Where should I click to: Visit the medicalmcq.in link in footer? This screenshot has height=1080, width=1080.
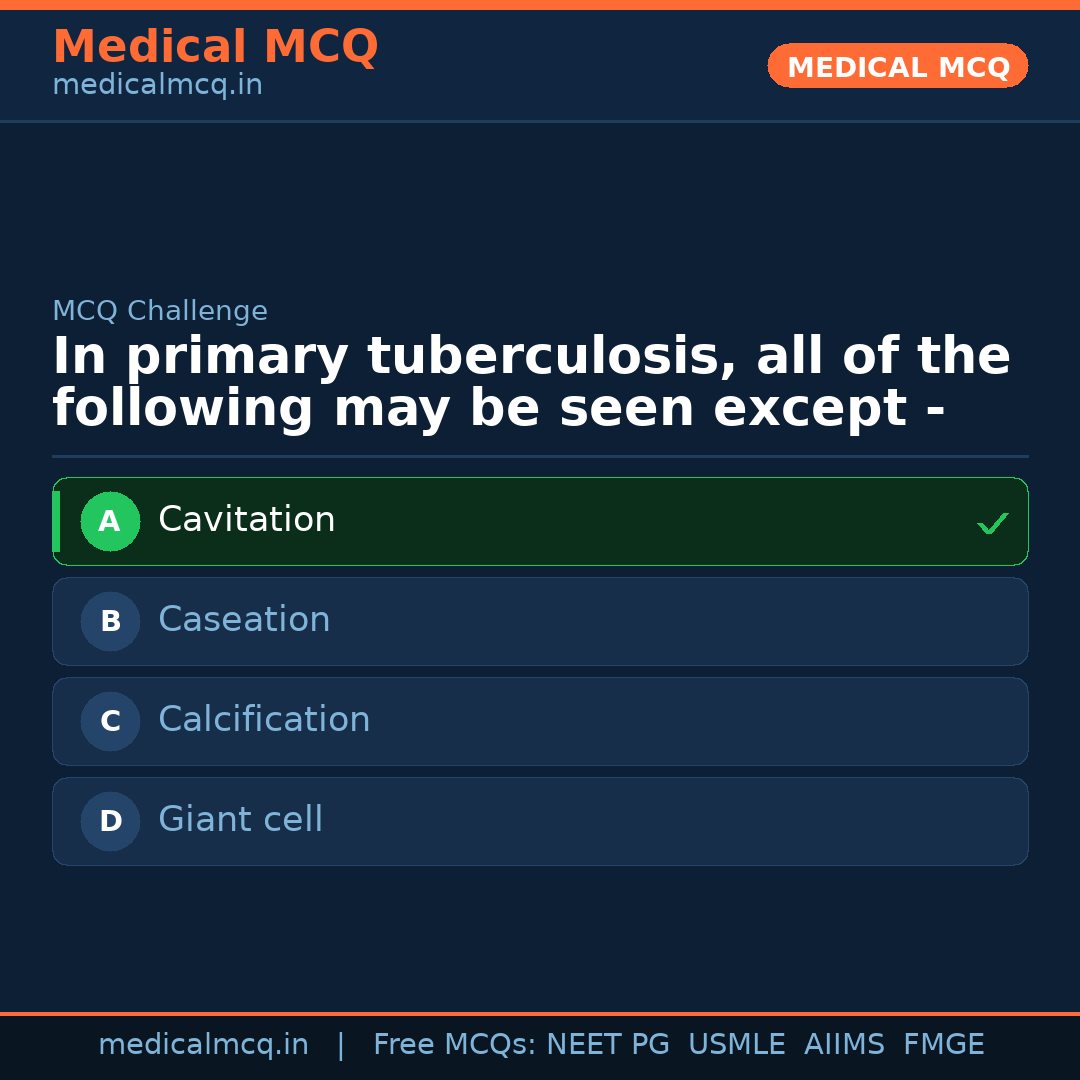pyautogui.click(x=203, y=1045)
